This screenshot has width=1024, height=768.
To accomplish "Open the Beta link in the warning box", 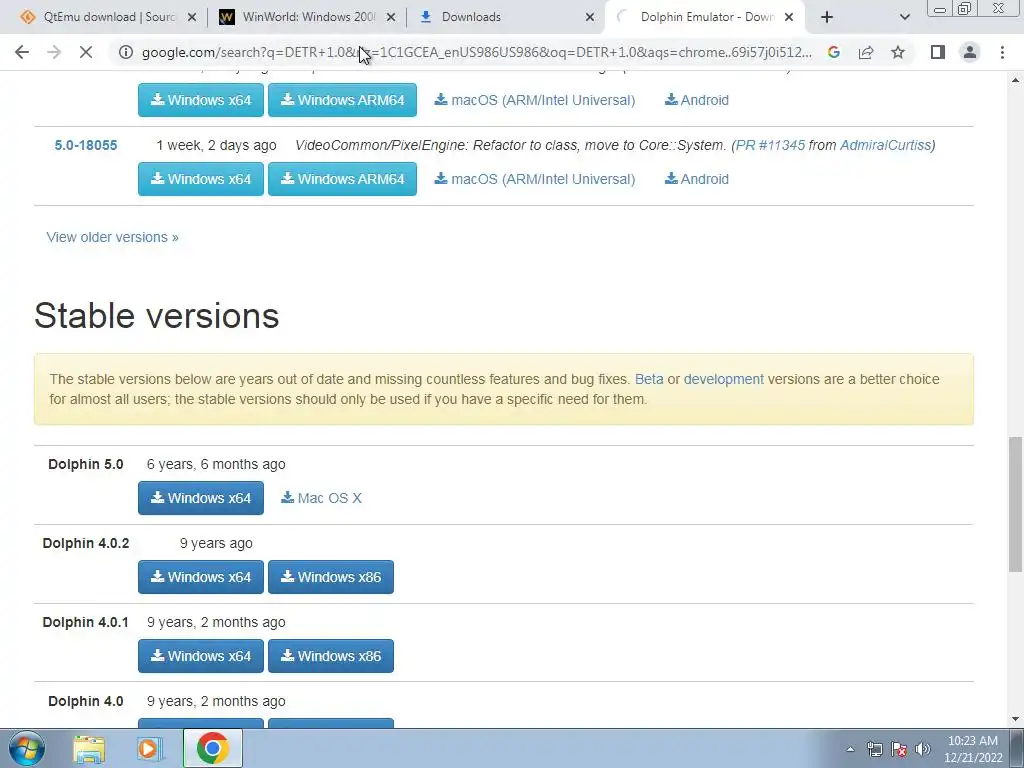I will [648, 379].
